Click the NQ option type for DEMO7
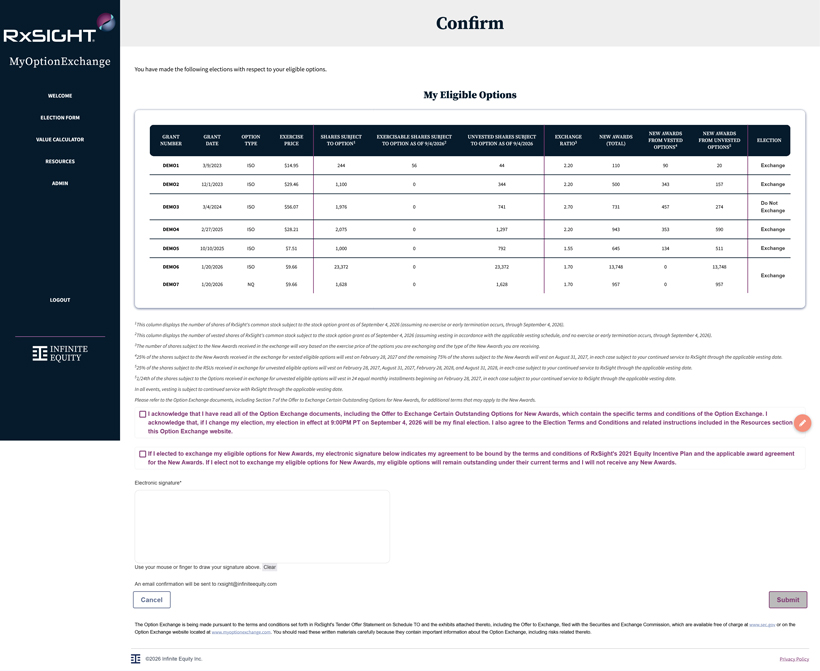The image size is (820, 671). point(250,285)
